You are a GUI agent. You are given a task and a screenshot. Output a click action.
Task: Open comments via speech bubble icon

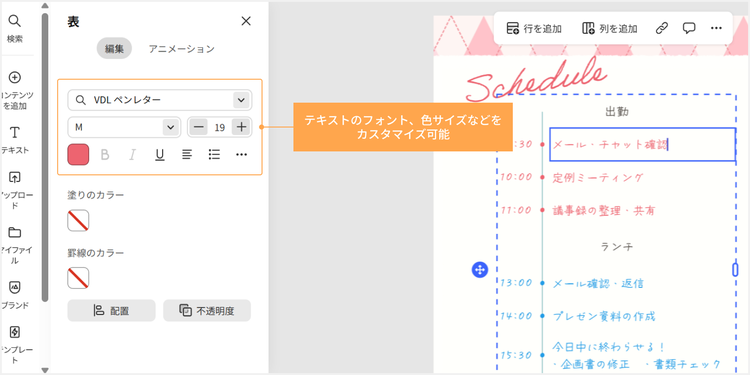click(689, 28)
